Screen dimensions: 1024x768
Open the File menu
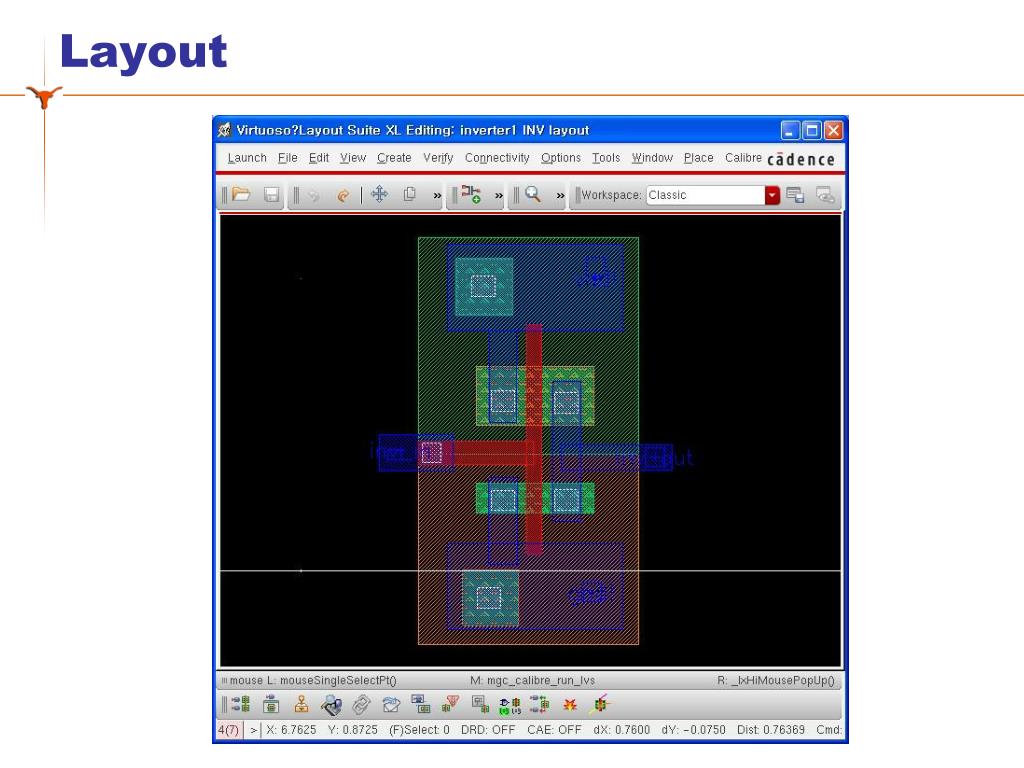[287, 158]
